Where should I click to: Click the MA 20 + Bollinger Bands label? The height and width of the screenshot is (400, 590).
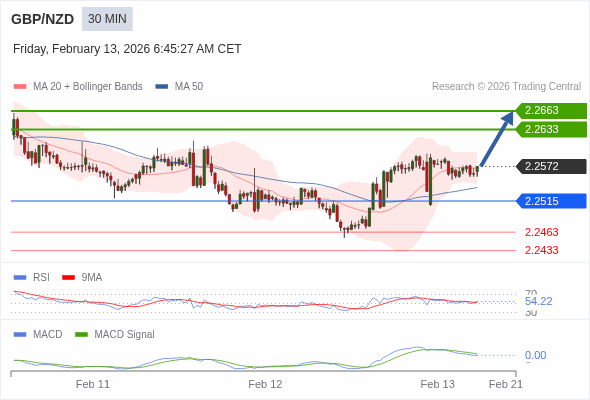(x=88, y=87)
